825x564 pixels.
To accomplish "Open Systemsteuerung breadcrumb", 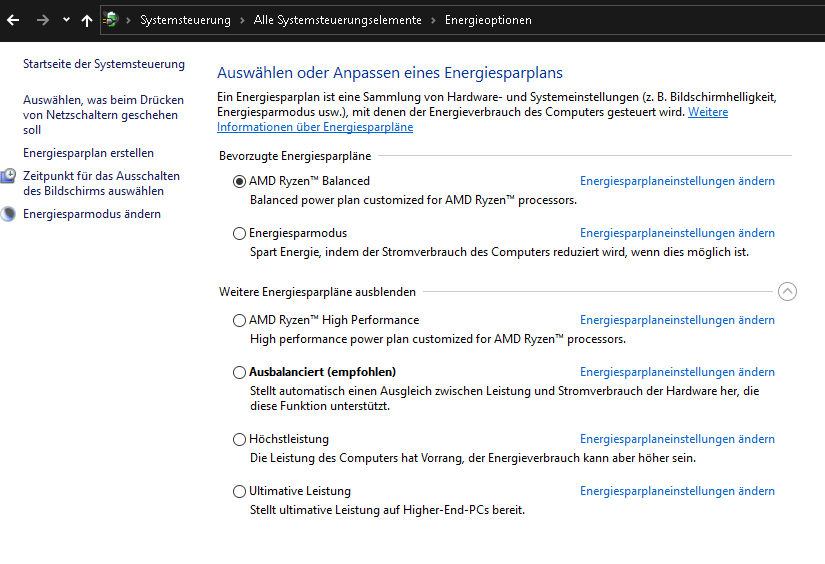I will [x=185, y=20].
